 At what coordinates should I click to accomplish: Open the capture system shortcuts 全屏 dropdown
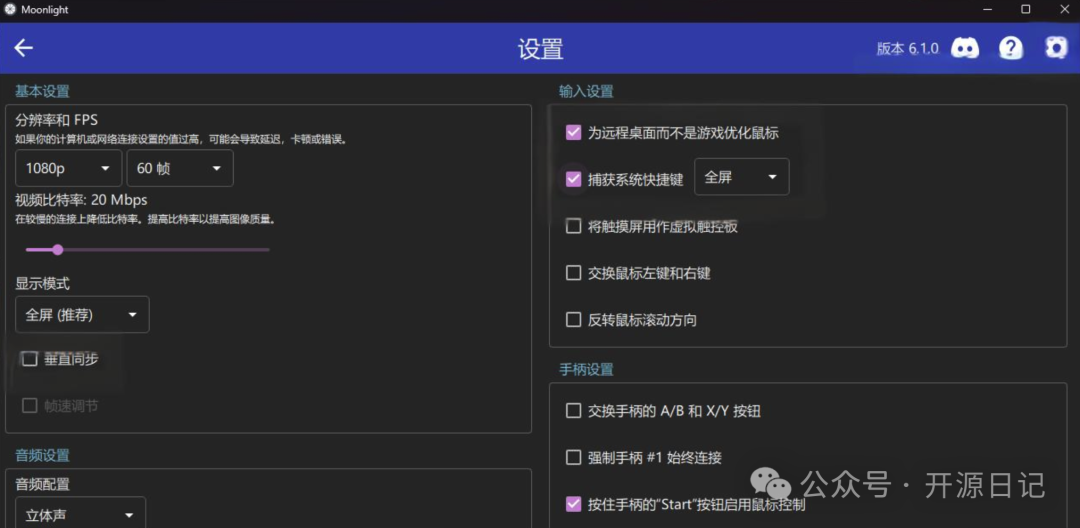(741, 177)
